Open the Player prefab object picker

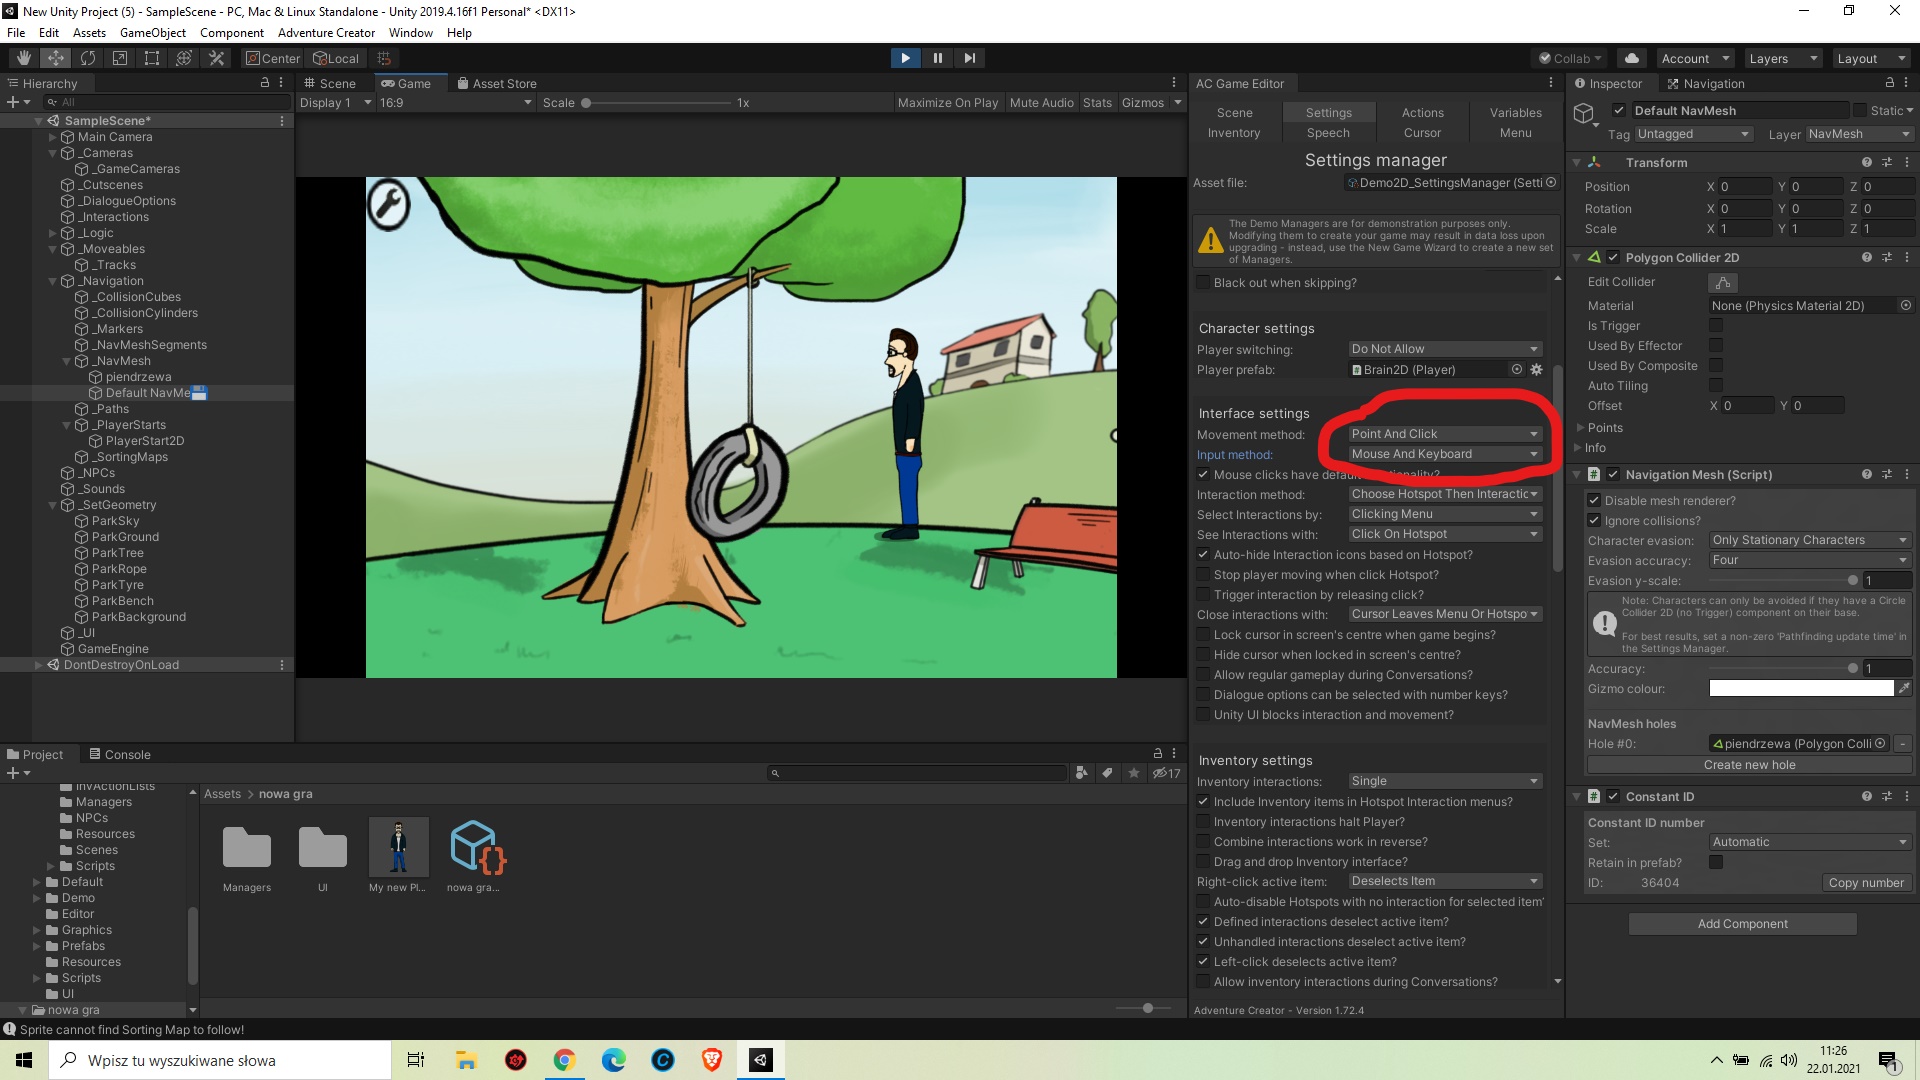(x=1517, y=370)
